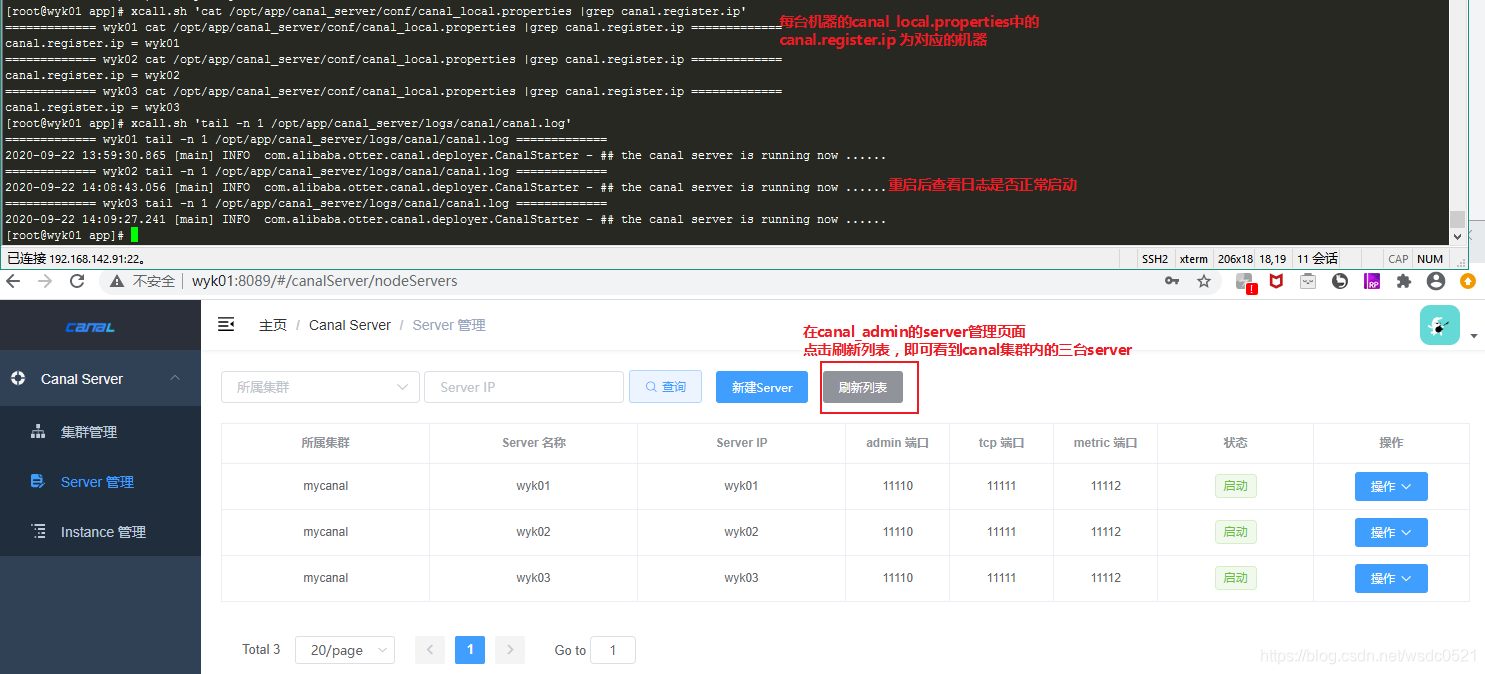This screenshot has width=1485, height=674.
Task: Reload the canal admin page
Action: (77, 281)
